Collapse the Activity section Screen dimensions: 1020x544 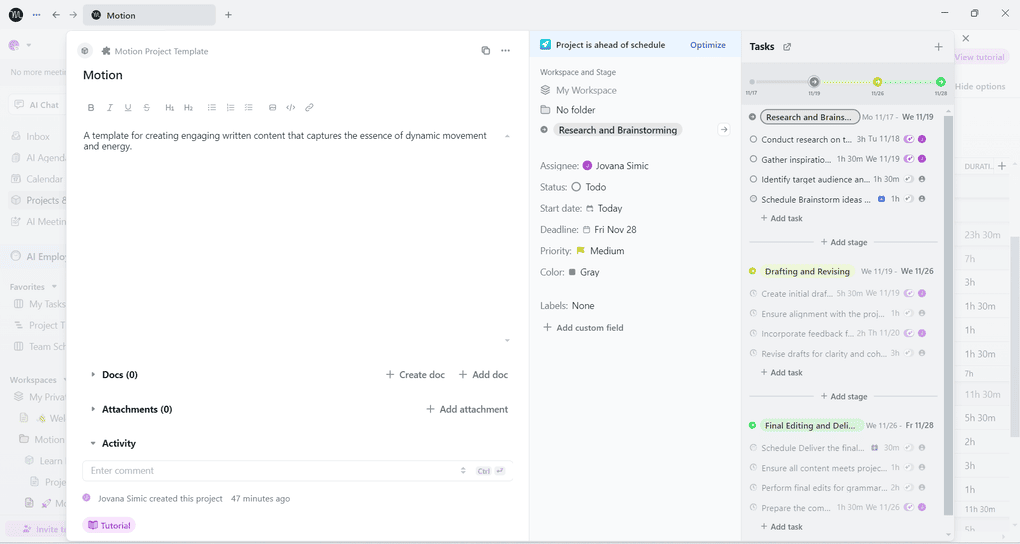93,444
